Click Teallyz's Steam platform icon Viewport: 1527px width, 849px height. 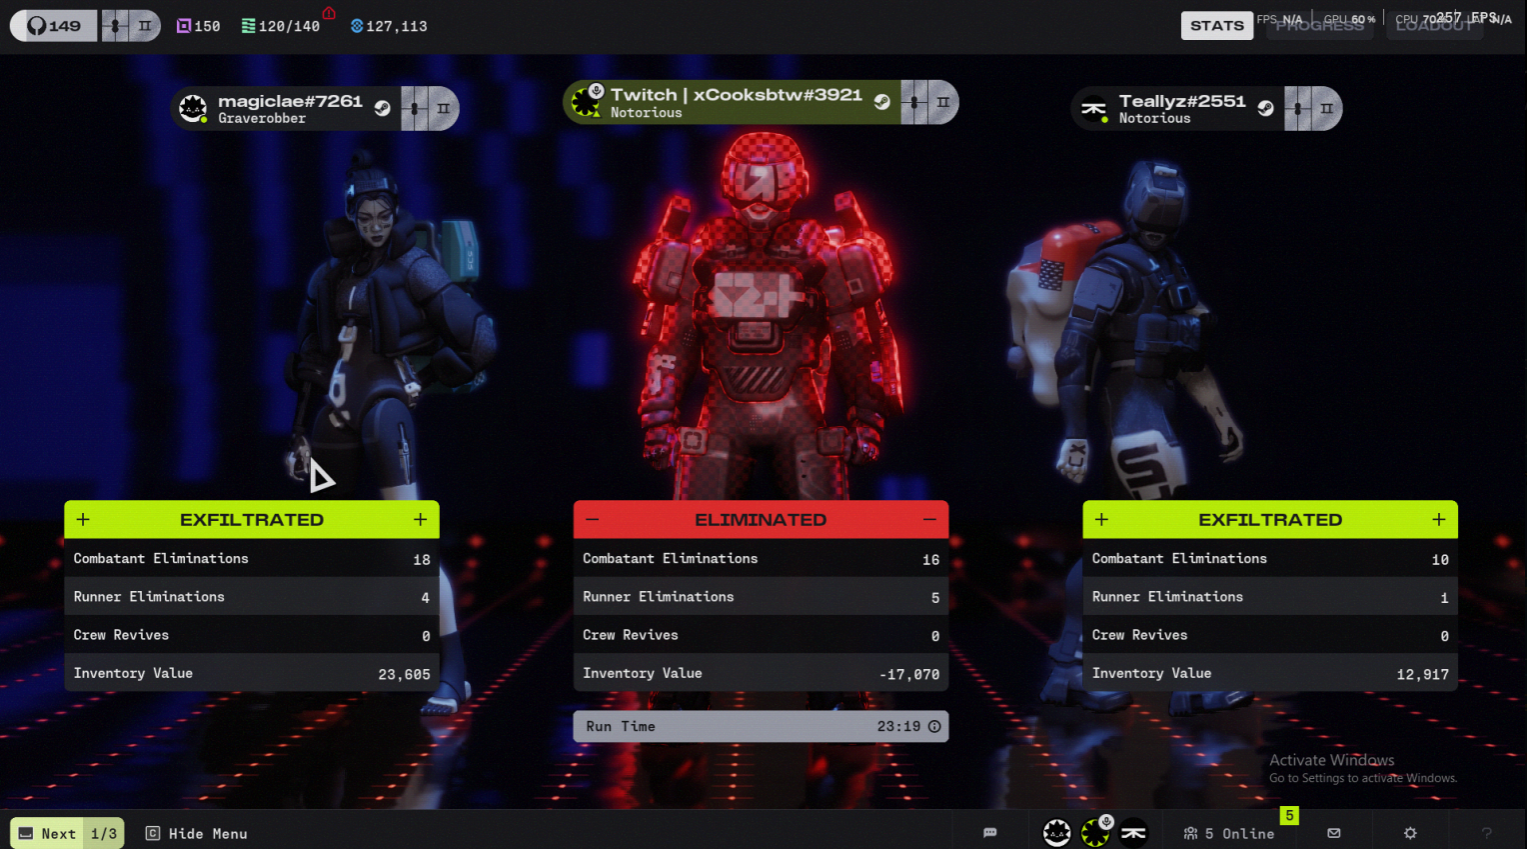click(x=1265, y=109)
